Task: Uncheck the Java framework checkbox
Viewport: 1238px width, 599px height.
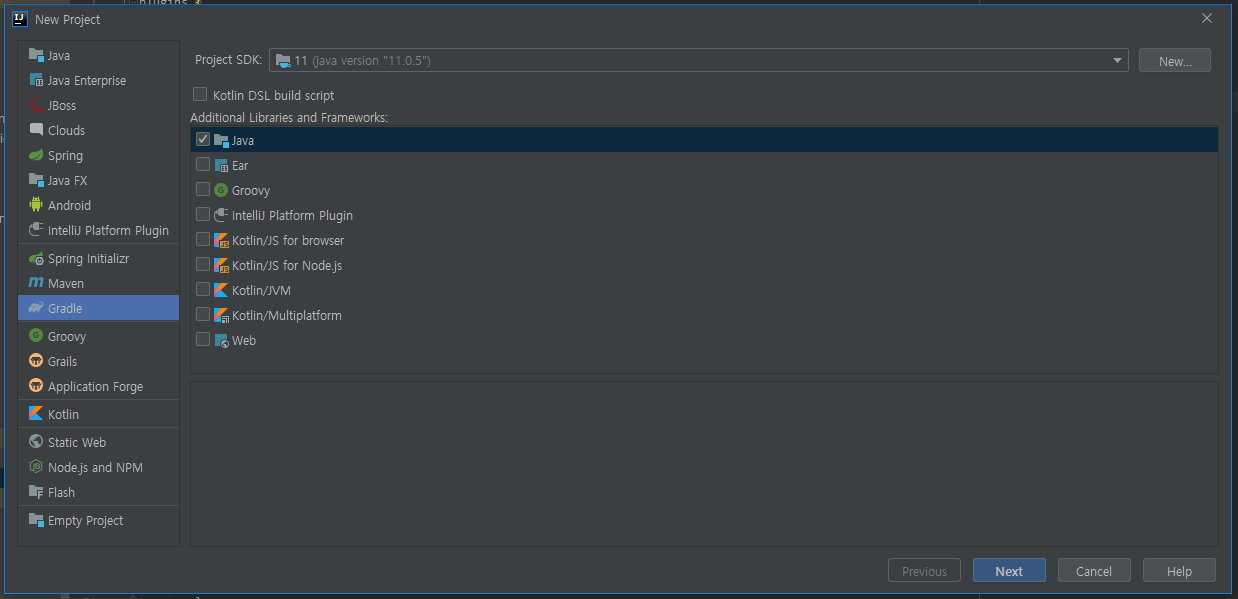Action: tap(203, 140)
